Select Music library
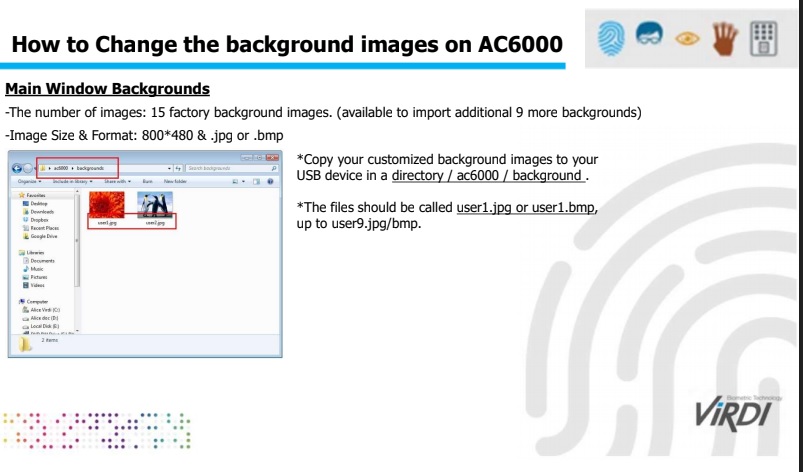Screen dimensions: 803x472 33,269
